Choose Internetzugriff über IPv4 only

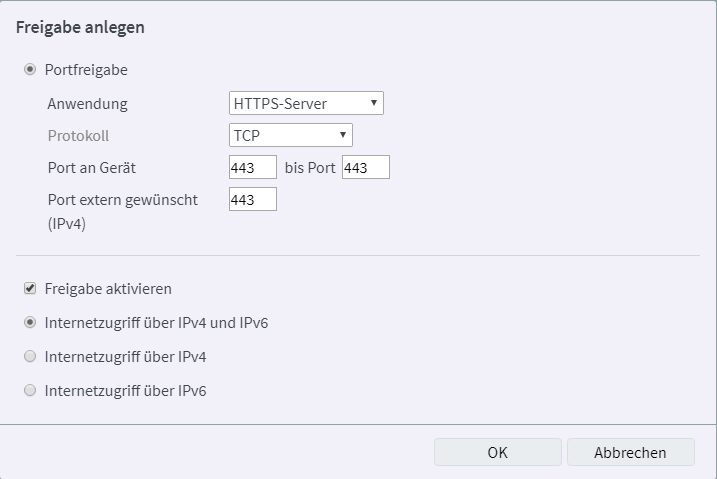pyautogui.click(x=30, y=357)
